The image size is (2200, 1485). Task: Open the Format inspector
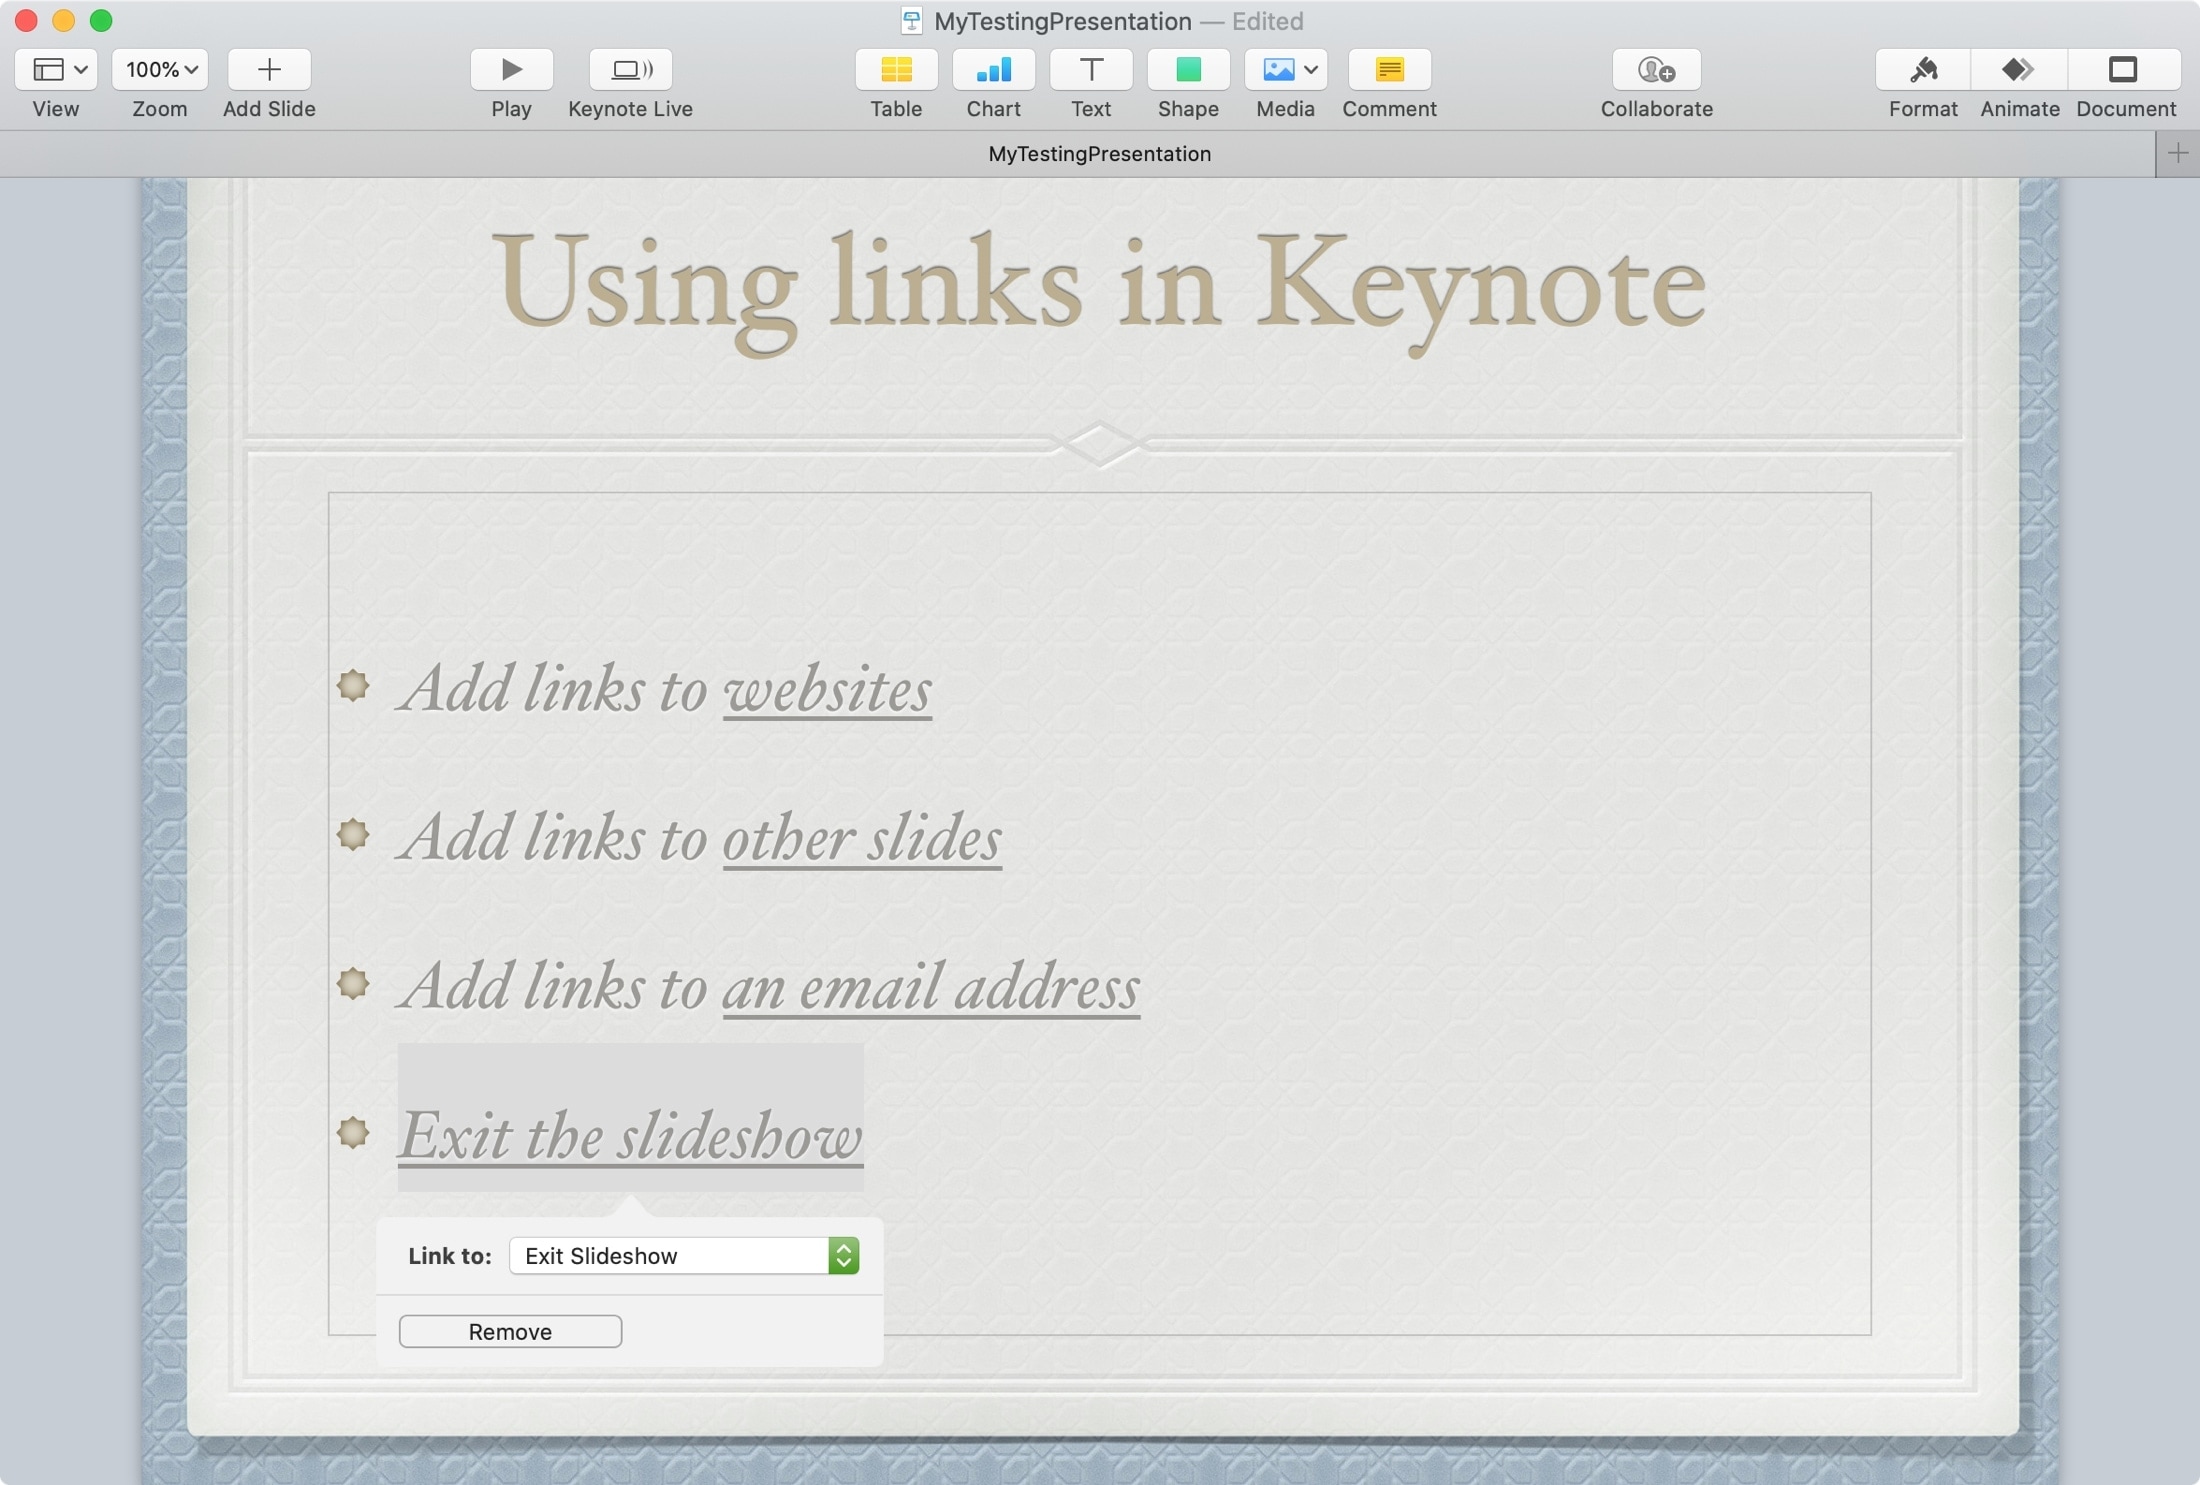(x=1923, y=69)
